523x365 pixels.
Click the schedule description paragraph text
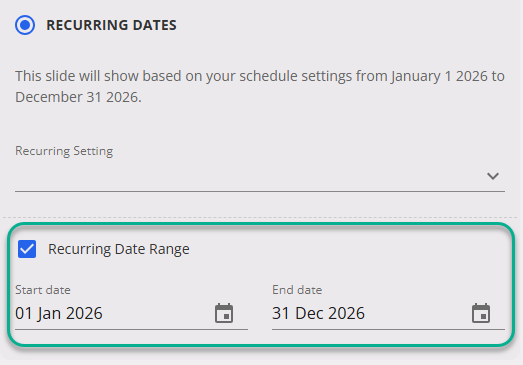[260, 86]
